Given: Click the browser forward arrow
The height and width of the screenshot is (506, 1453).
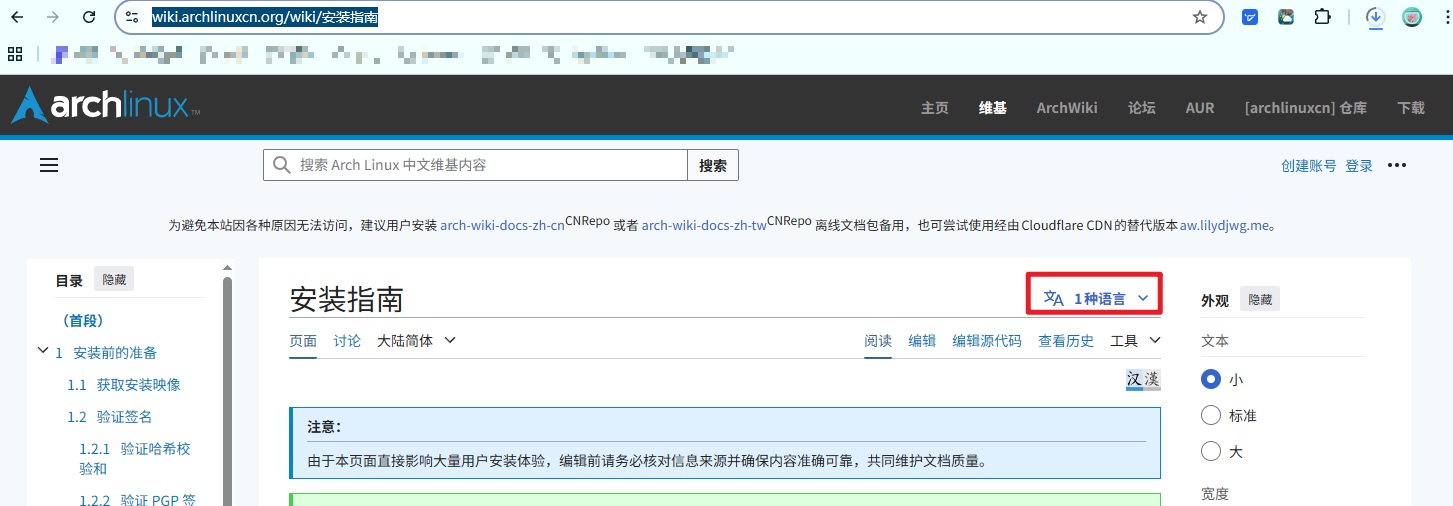Looking at the screenshot, I should click(53, 17).
